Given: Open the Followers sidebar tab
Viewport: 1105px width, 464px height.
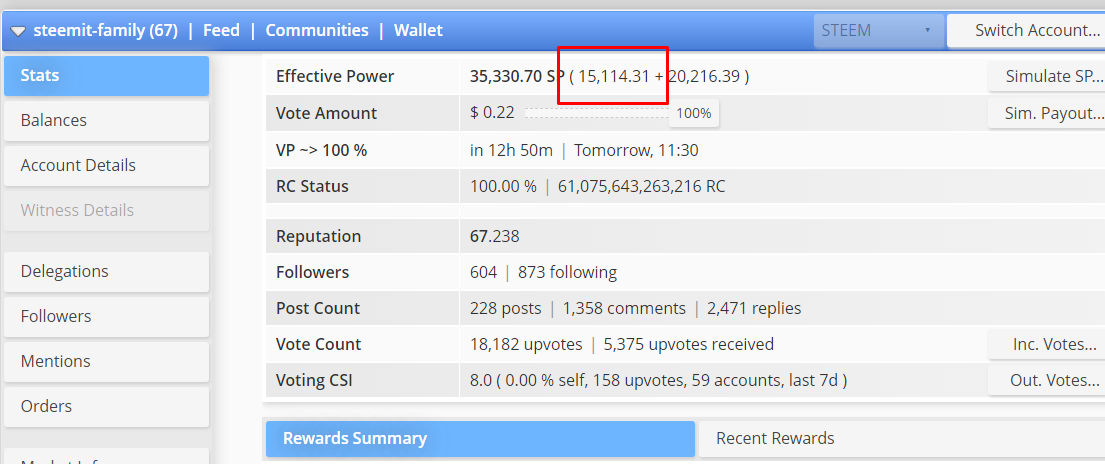Looking at the screenshot, I should point(106,317).
